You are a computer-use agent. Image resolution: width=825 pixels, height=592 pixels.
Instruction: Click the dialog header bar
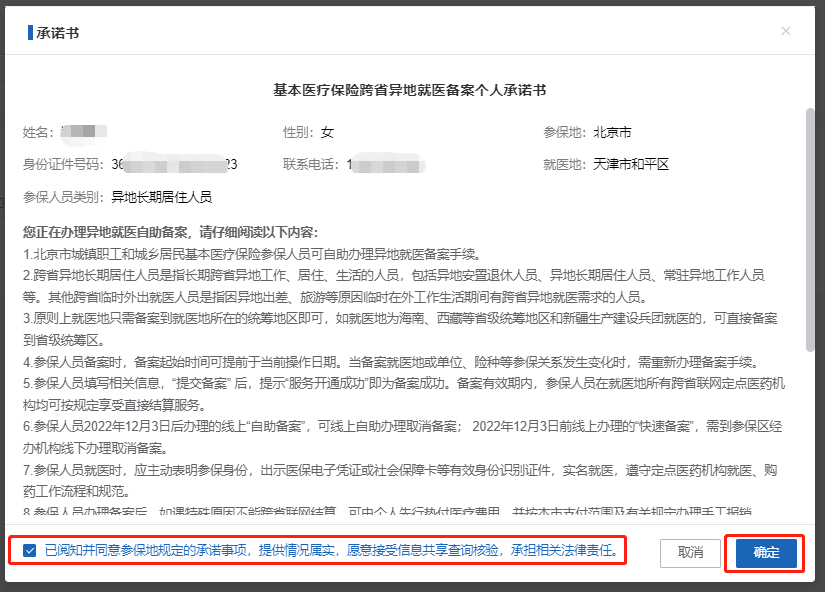click(400, 31)
